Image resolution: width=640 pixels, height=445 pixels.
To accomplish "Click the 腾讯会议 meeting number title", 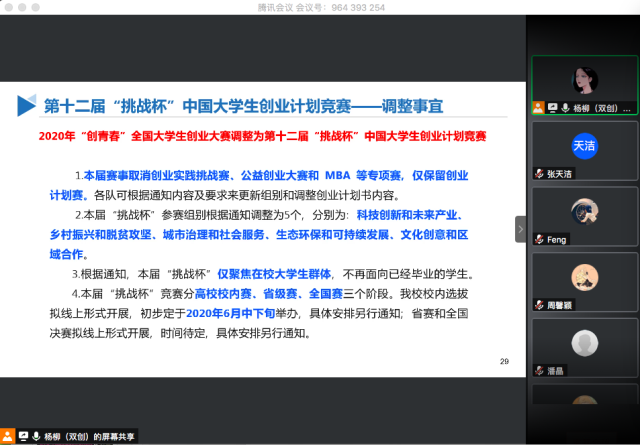I will pos(319,7).
